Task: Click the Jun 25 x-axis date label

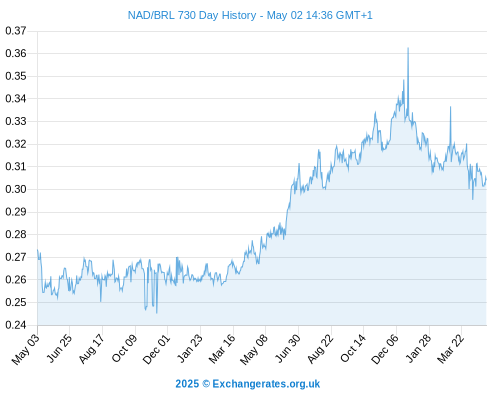Action: click(59, 348)
